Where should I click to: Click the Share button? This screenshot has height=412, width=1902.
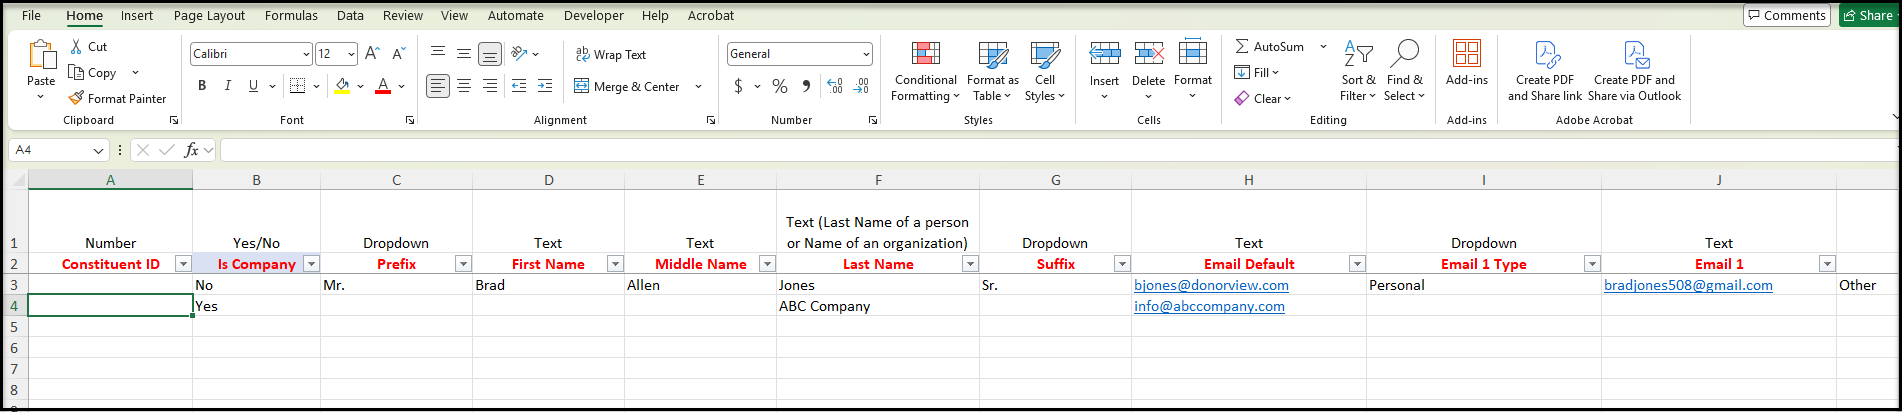click(1867, 15)
